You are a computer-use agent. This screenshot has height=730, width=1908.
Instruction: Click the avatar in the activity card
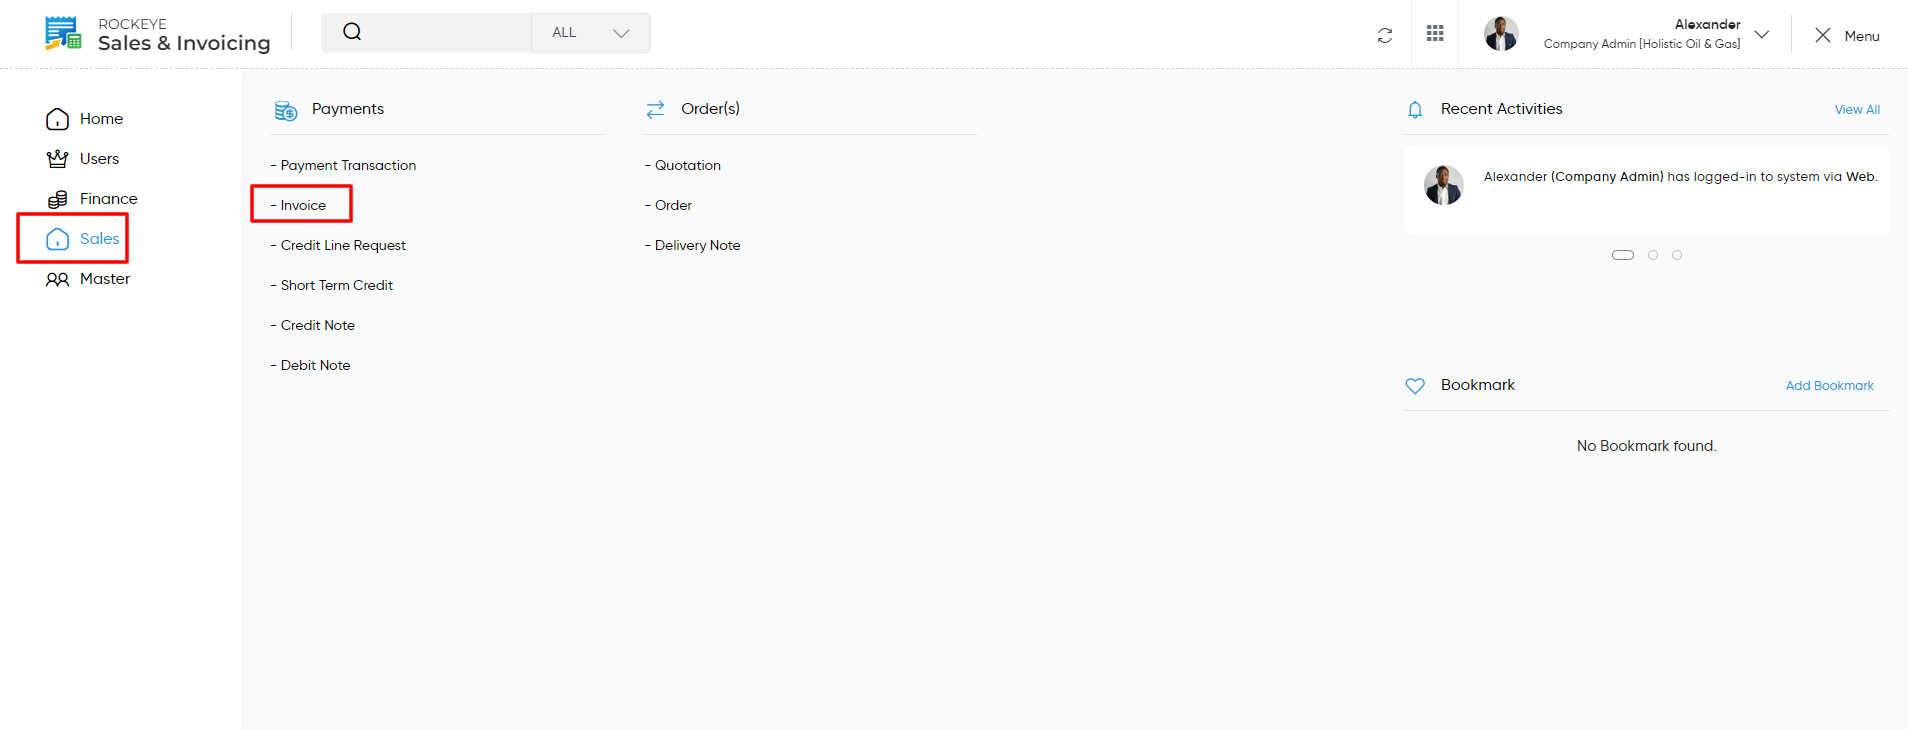1444,185
